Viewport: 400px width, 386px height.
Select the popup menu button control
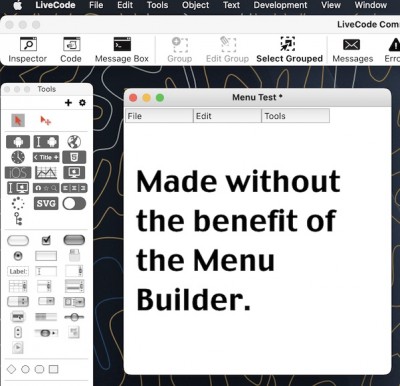[x=18, y=317]
